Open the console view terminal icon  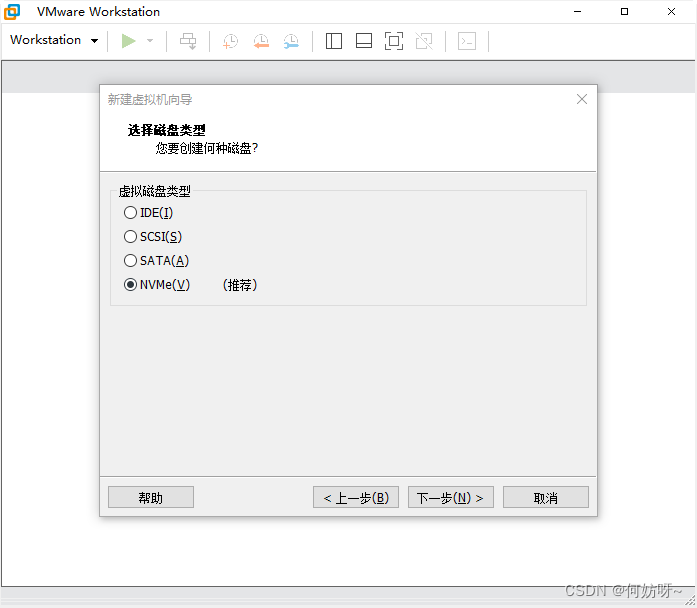click(467, 41)
